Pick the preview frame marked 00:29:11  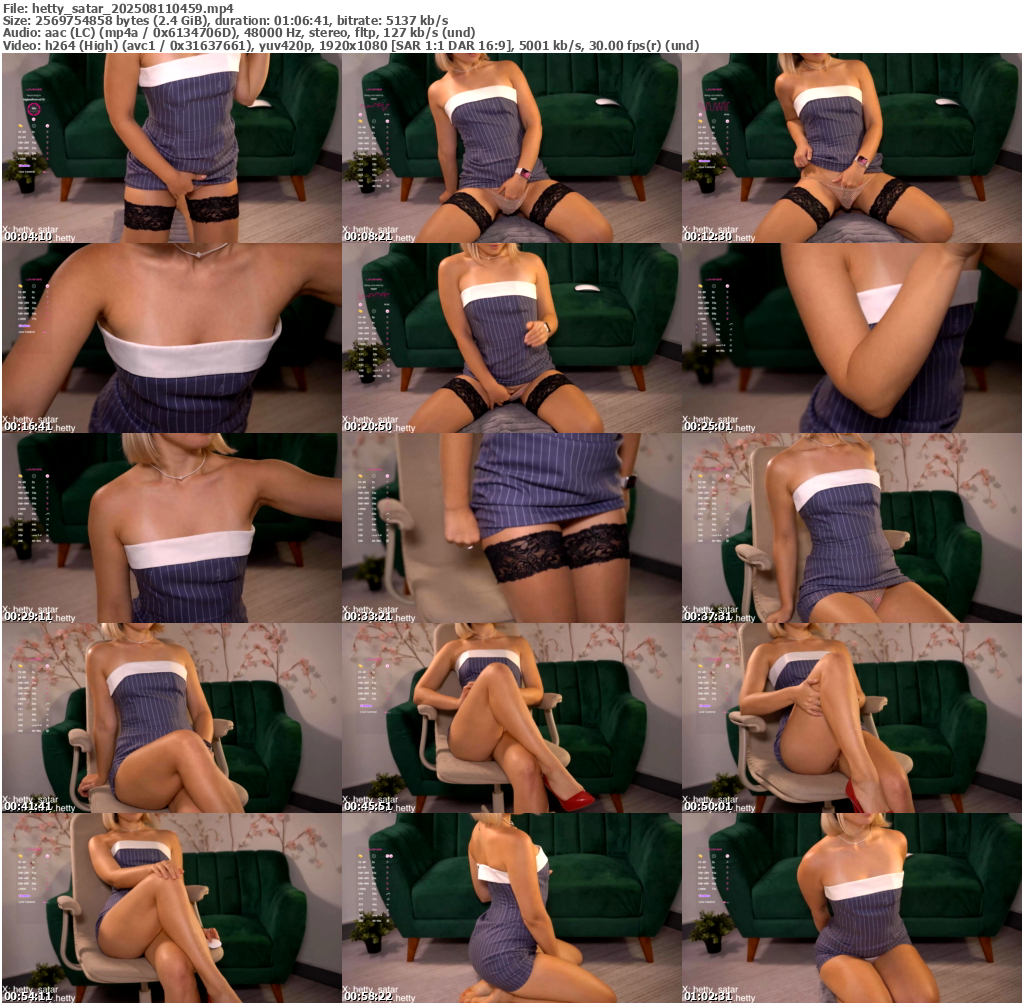[171, 528]
